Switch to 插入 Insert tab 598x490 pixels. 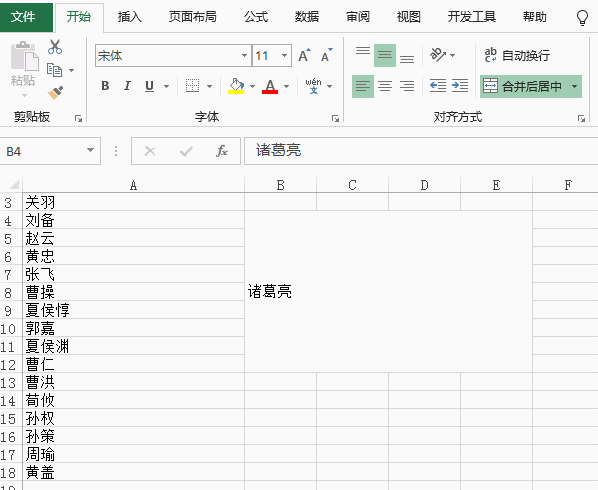tap(130, 17)
